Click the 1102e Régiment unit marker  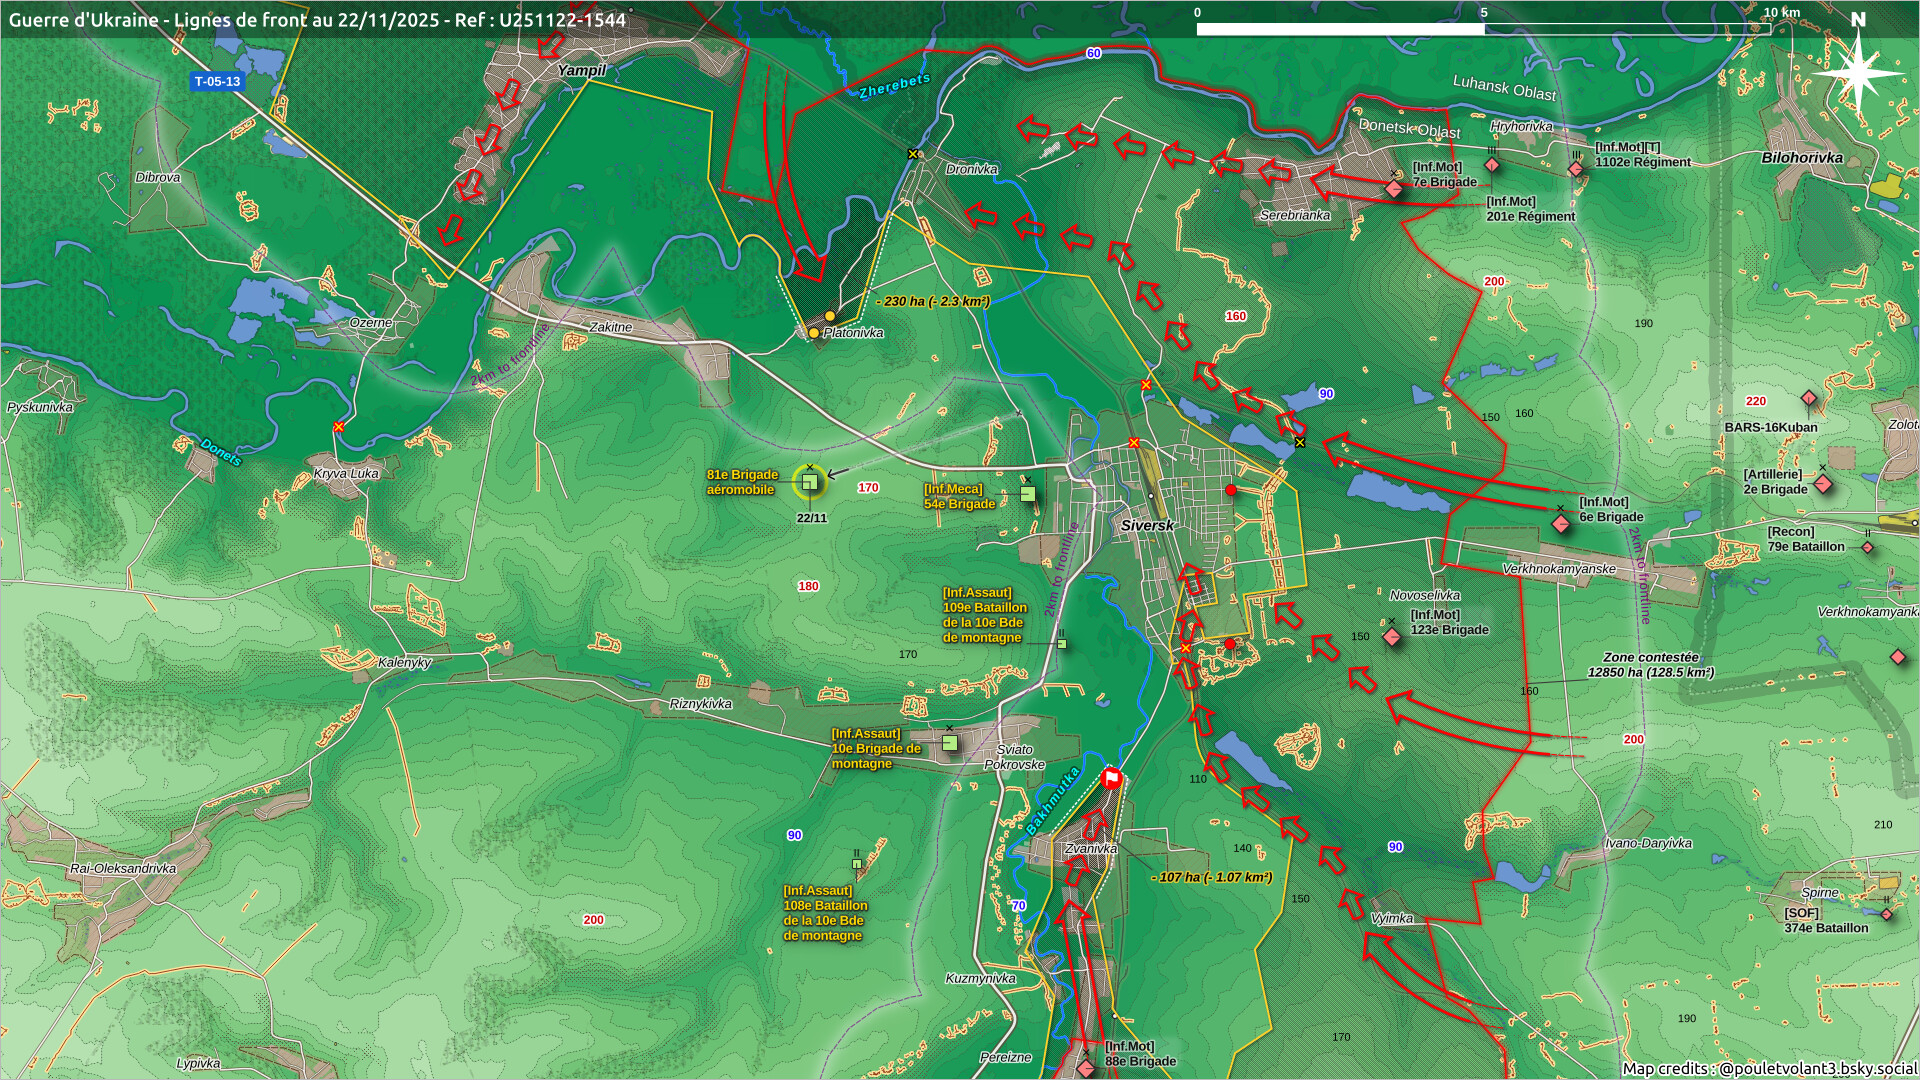(1576, 168)
